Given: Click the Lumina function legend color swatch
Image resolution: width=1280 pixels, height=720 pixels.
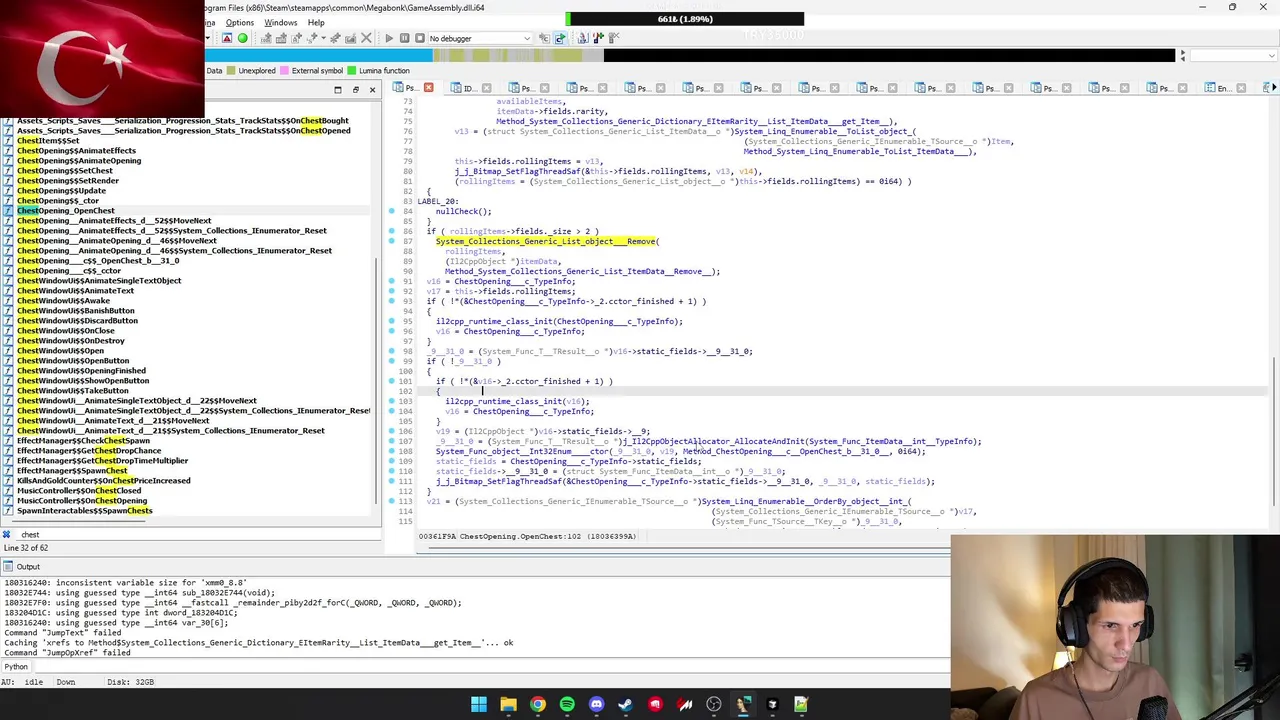Looking at the screenshot, I should click(x=352, y=71).
